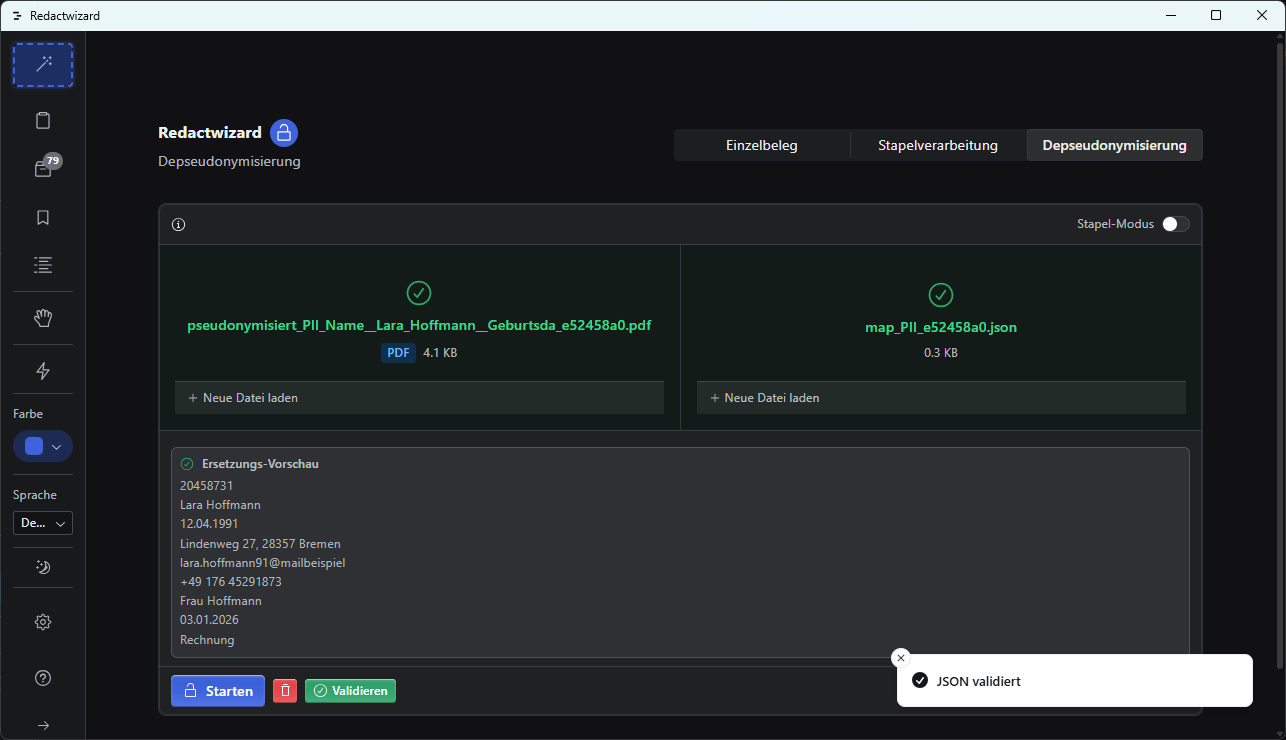Click the info icon in panel header
The image size is (1286, 740).
pyautogui.click(x=179, y=225)
